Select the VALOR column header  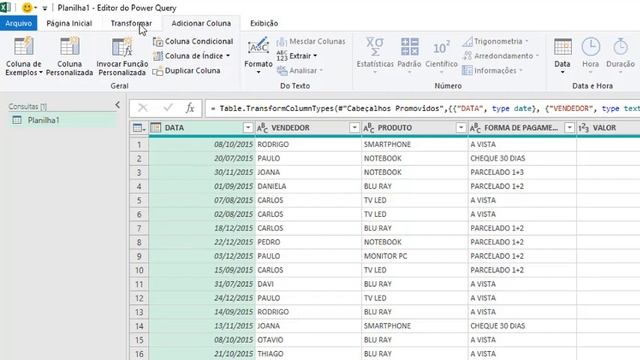pyautogui.click(x=609, y=128)
